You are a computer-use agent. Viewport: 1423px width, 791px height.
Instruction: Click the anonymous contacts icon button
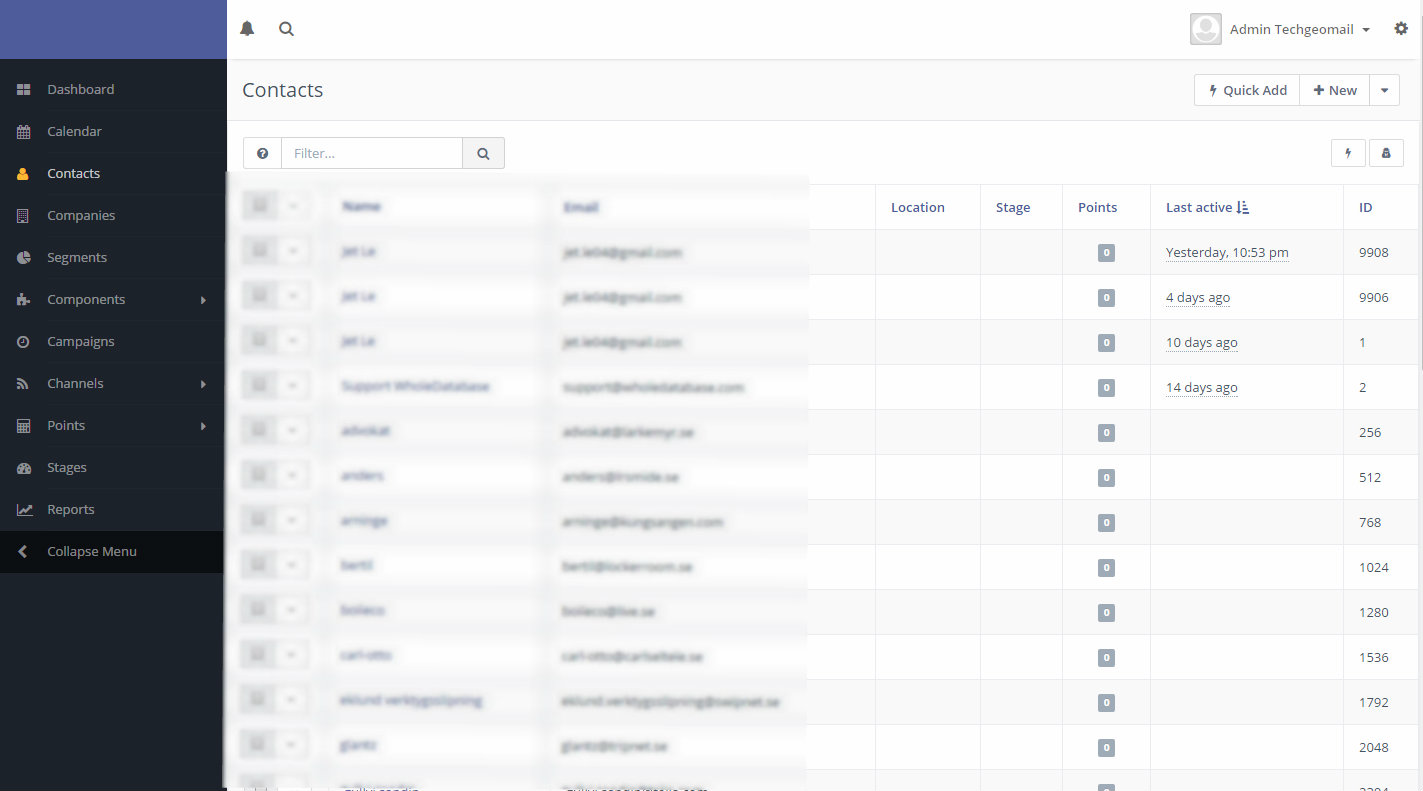coord(1386,153)
